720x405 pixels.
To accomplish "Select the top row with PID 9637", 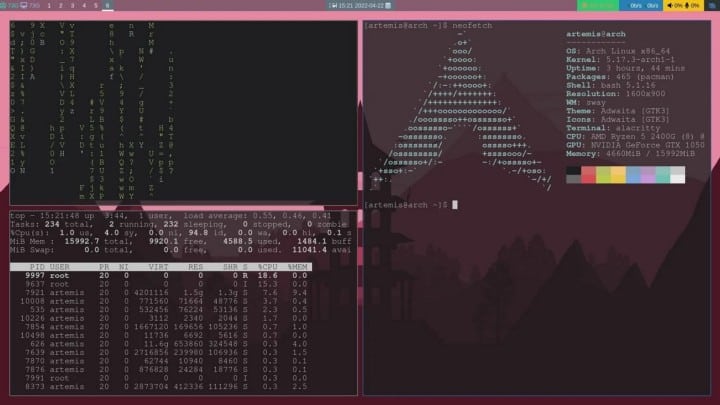I will pyautogui.click(x=161, y=284).
